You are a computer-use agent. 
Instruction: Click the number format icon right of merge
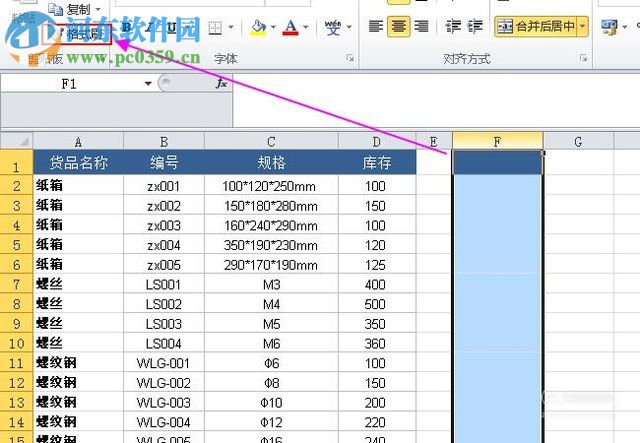(x=609, y=28)
